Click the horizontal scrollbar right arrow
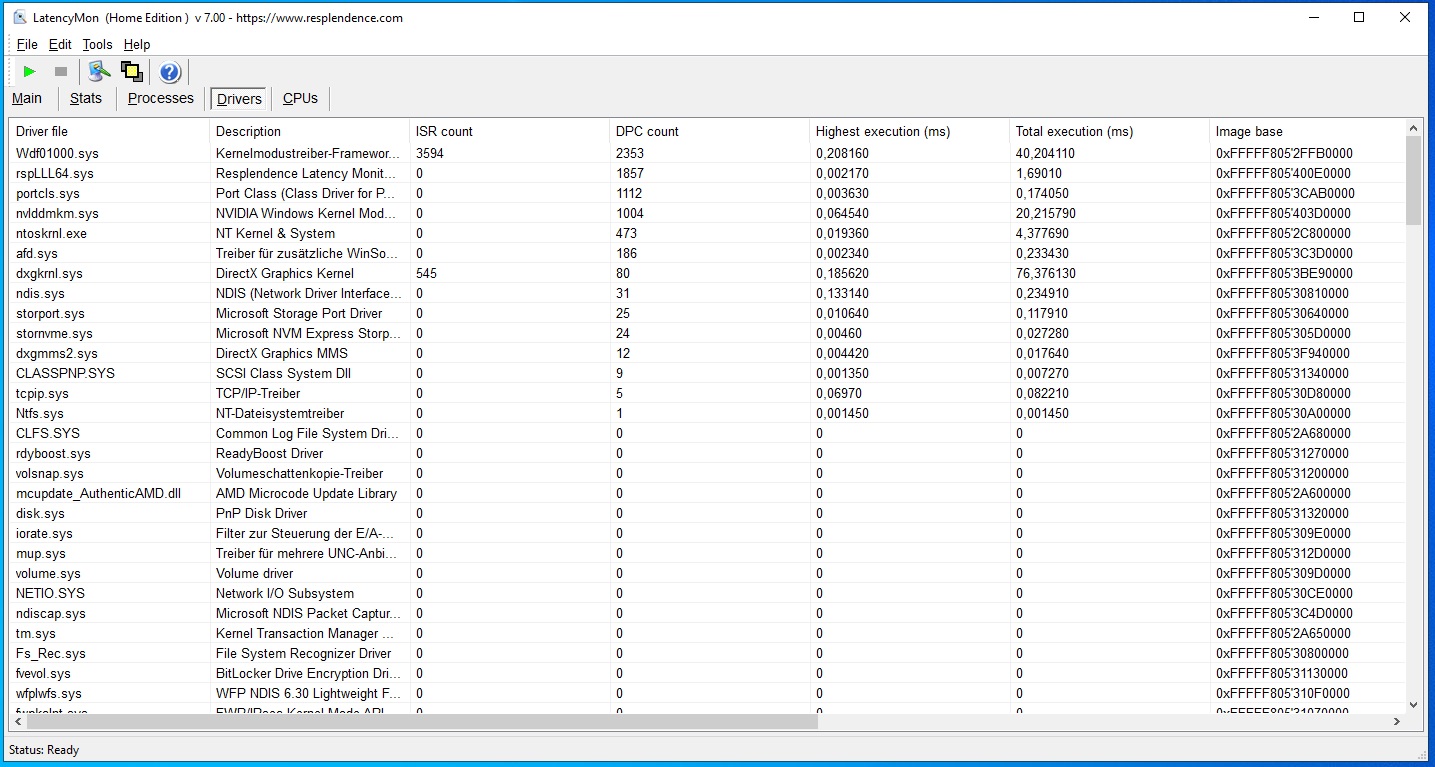The height and width of the screenshot is (767, 1435). coord(1397,721)
